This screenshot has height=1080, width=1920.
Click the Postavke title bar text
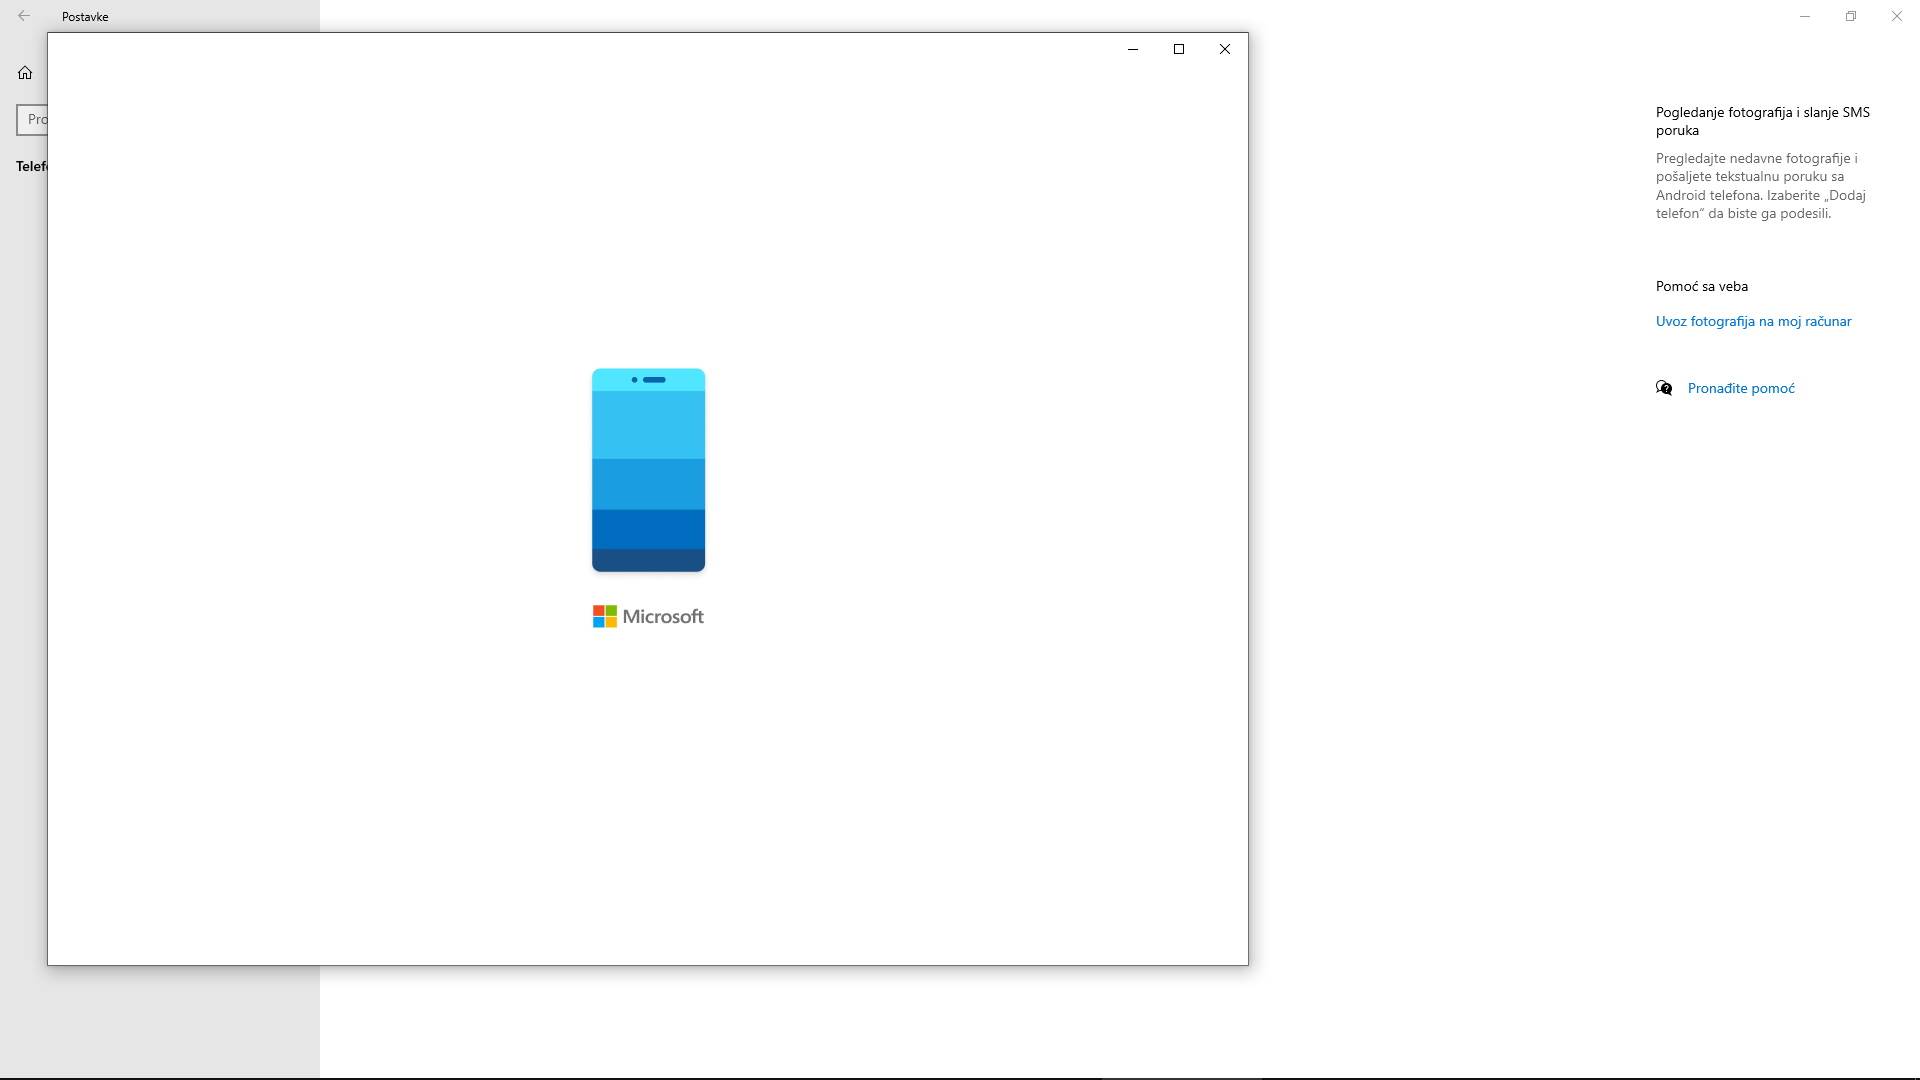tap(84, 16)
